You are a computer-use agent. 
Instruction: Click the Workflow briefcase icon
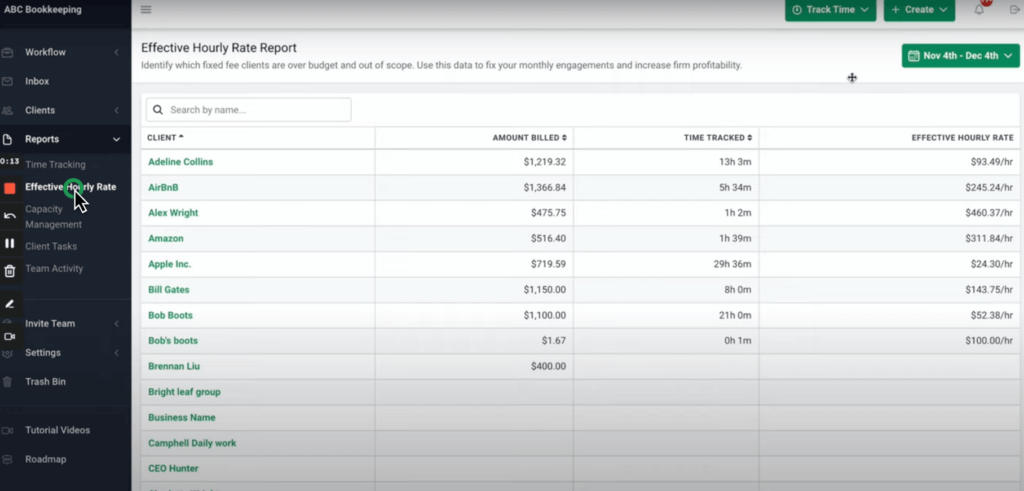tap(8, 52)
